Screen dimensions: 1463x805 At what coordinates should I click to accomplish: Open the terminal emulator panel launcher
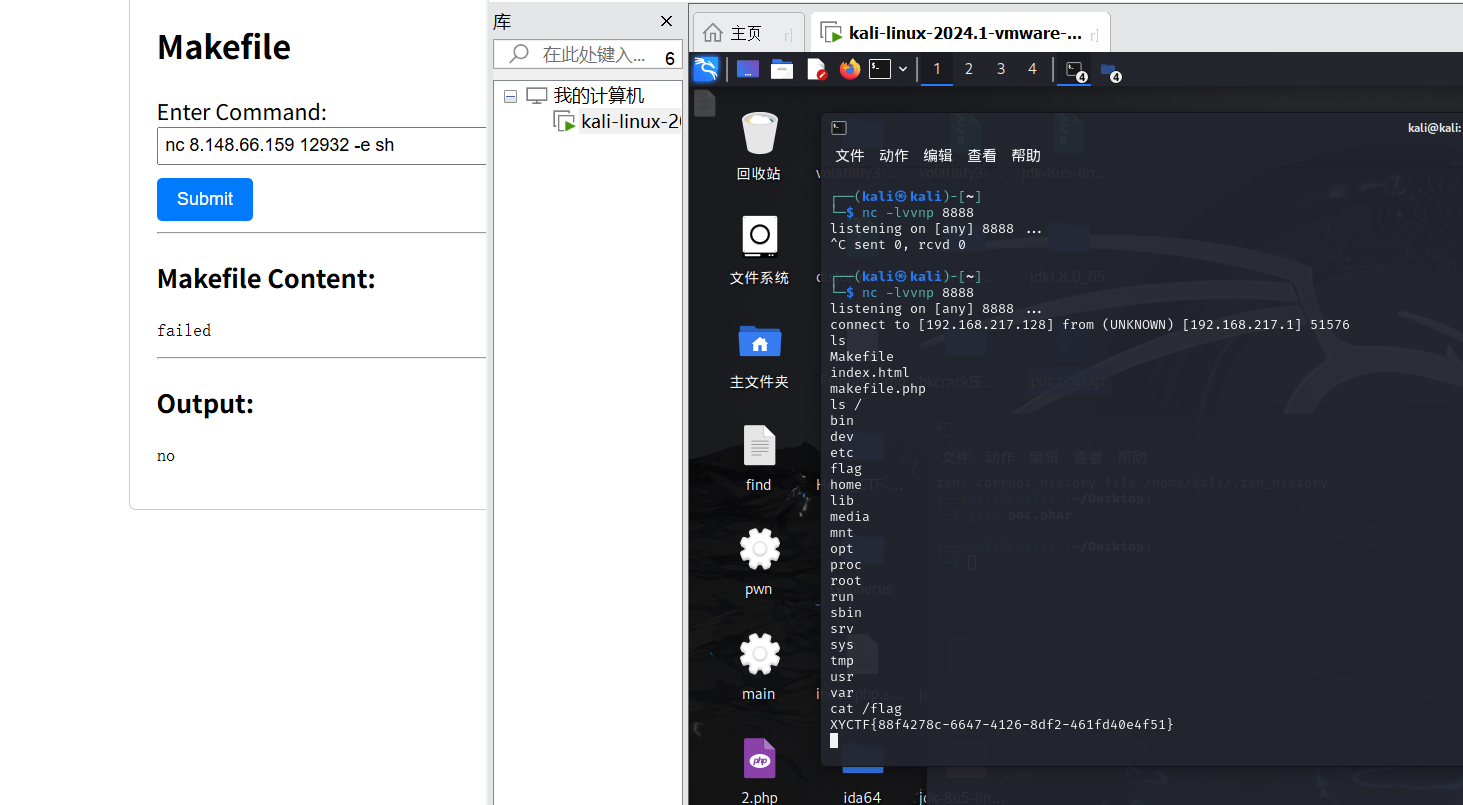coord(879,69)
